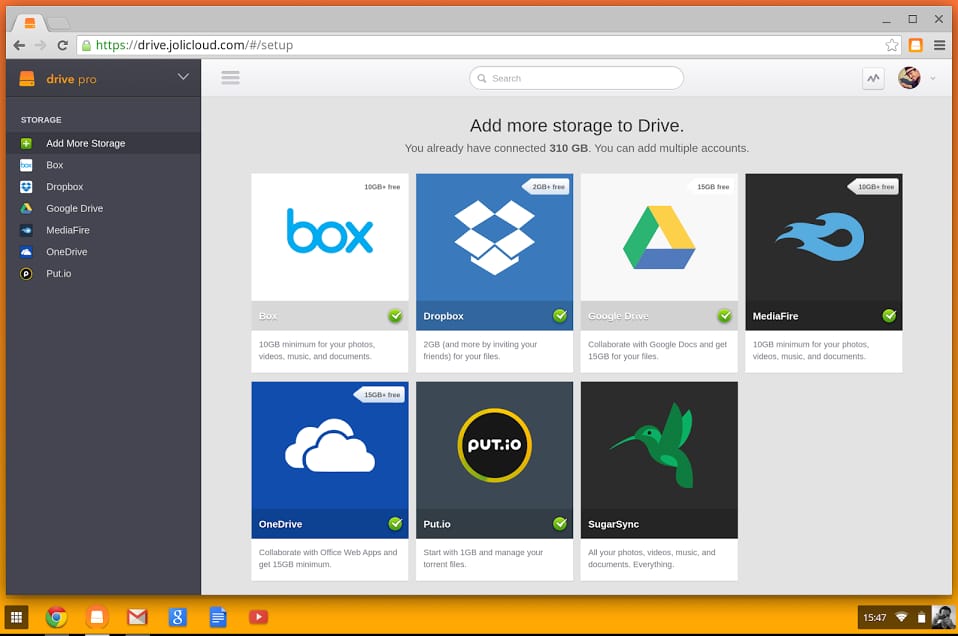Open a new browser tab
This screenshot has height=636, width=958.
point(59,24)
